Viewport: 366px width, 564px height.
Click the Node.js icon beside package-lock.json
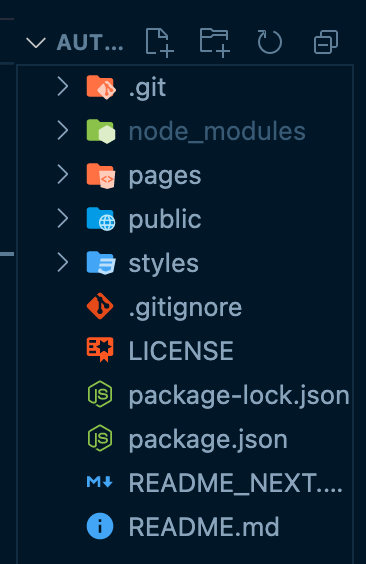tap(100, 394)
